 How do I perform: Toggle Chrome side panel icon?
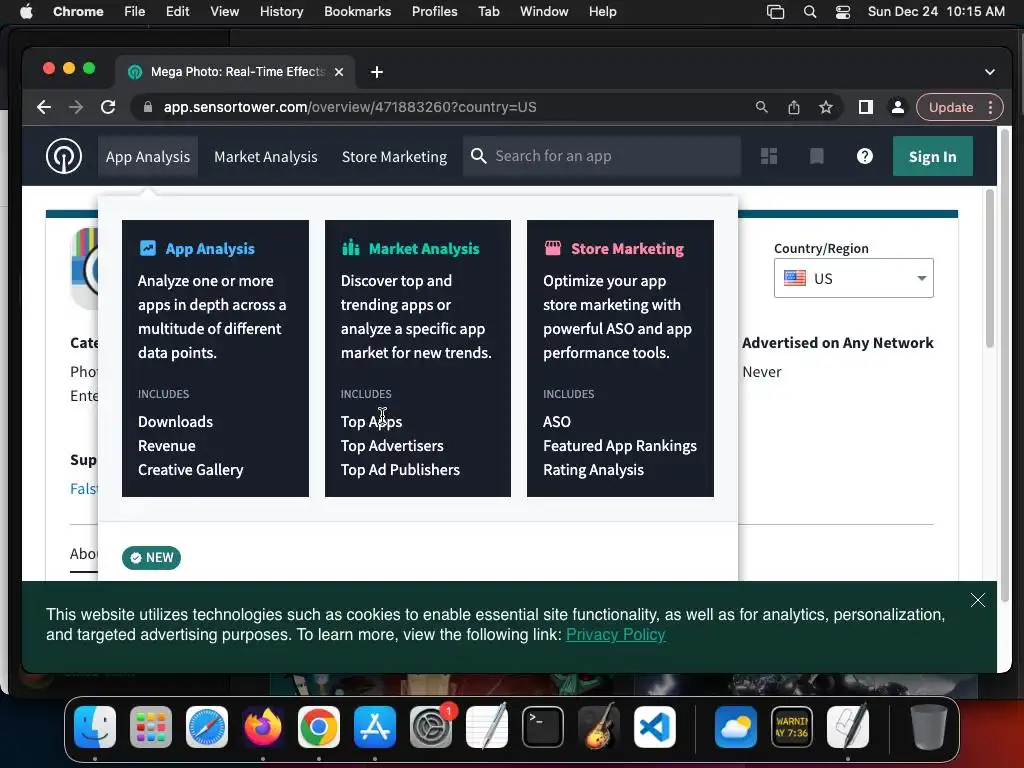(866, 107)
